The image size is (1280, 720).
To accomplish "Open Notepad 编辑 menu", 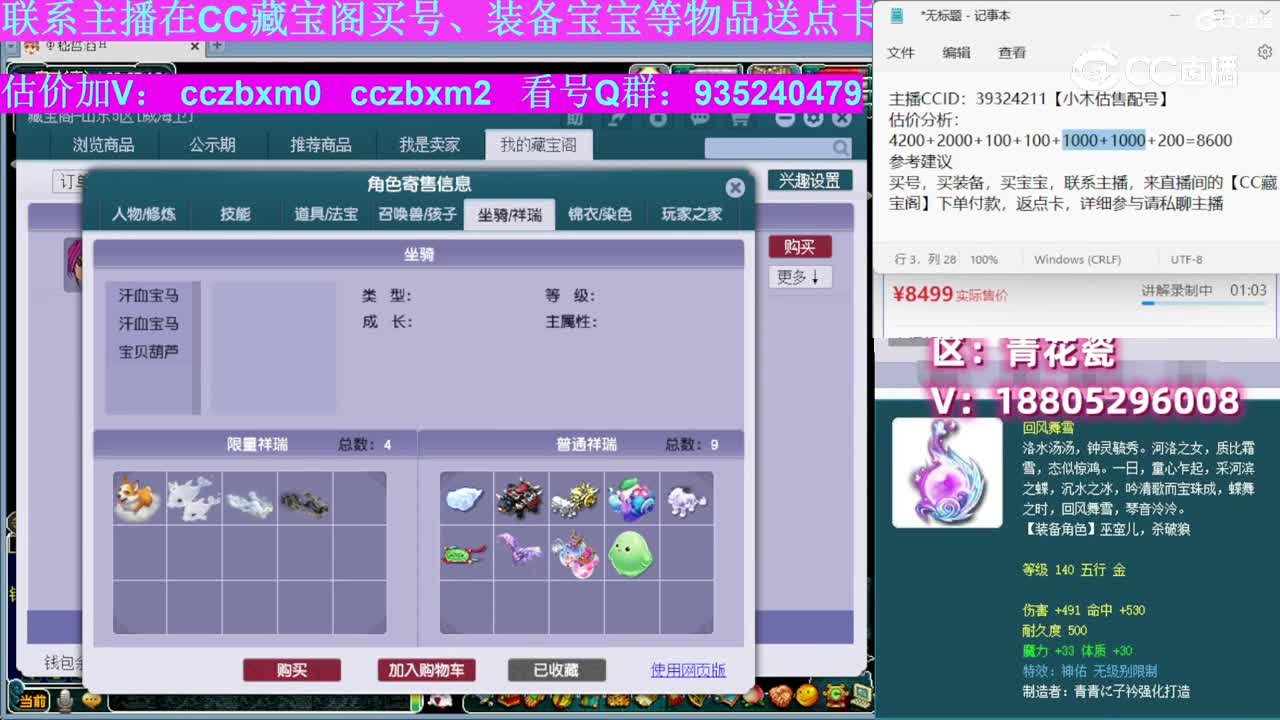I will (x=957, y=53).
